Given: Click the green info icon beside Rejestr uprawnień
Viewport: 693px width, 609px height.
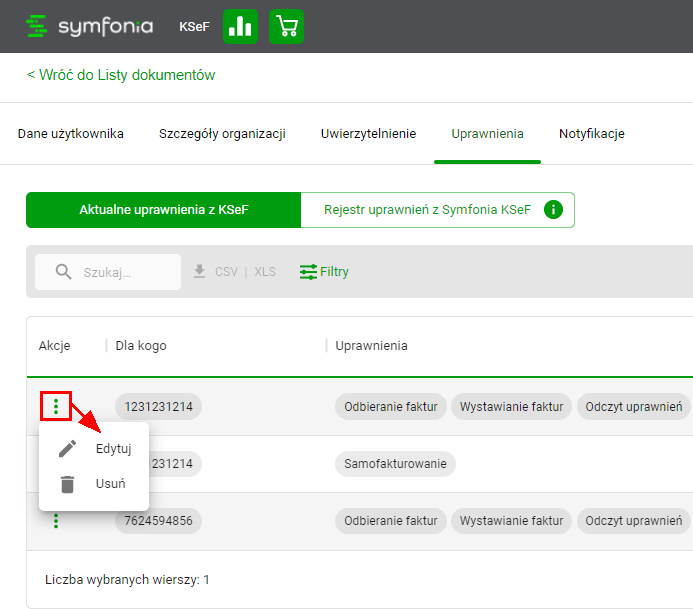Looking at the screenshot, I should coord(553,210).
